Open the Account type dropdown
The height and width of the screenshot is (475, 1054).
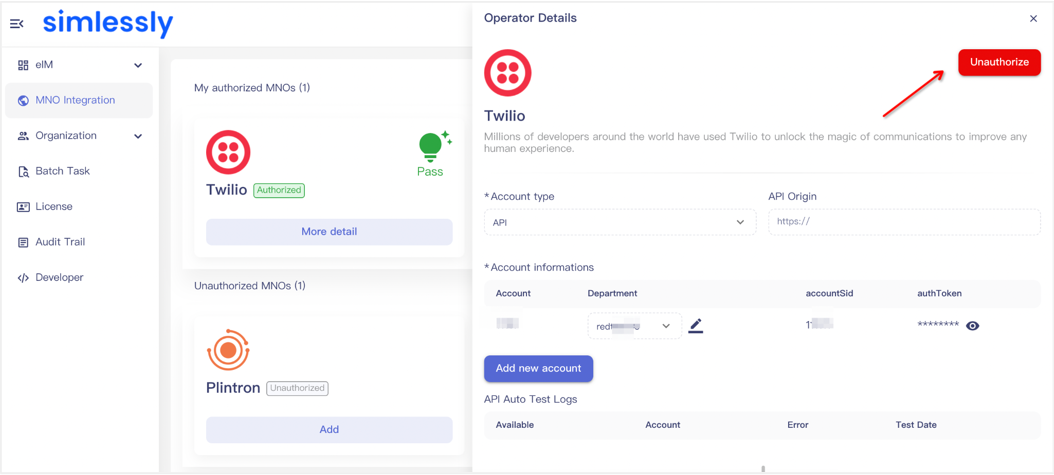[x=620, y=222]
